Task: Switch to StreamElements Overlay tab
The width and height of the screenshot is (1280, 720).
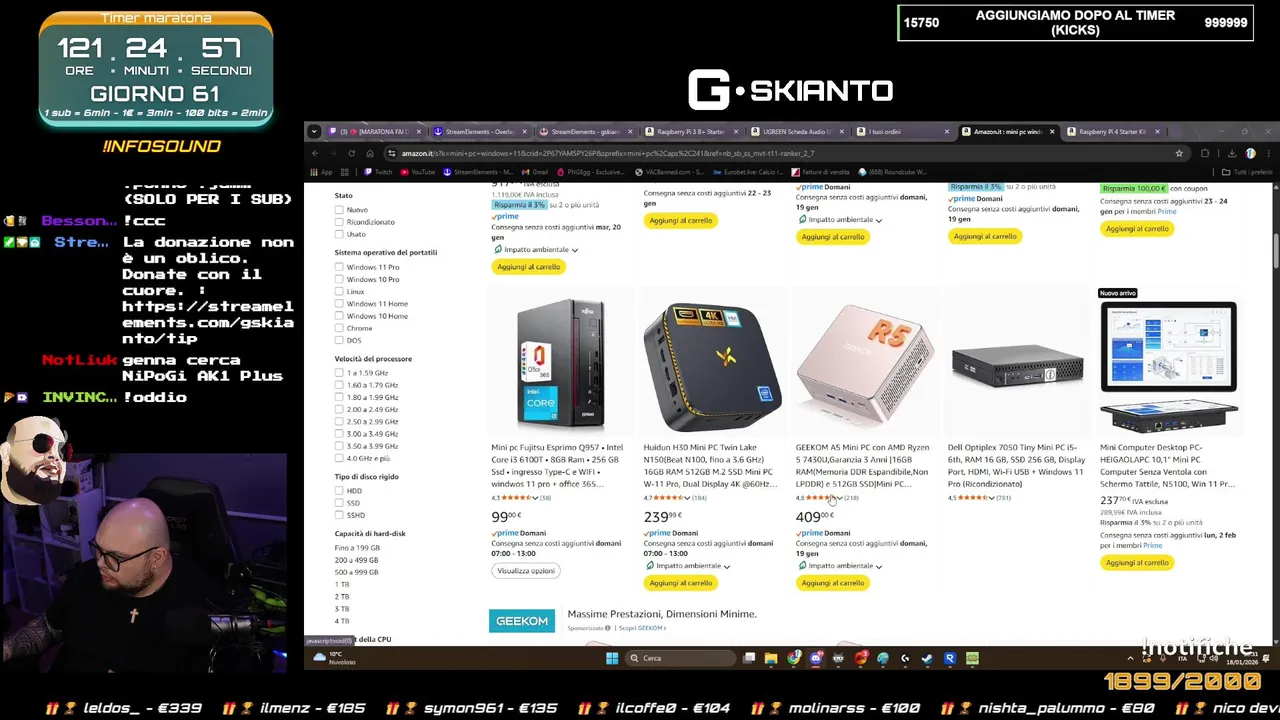Action: (479, 132)
